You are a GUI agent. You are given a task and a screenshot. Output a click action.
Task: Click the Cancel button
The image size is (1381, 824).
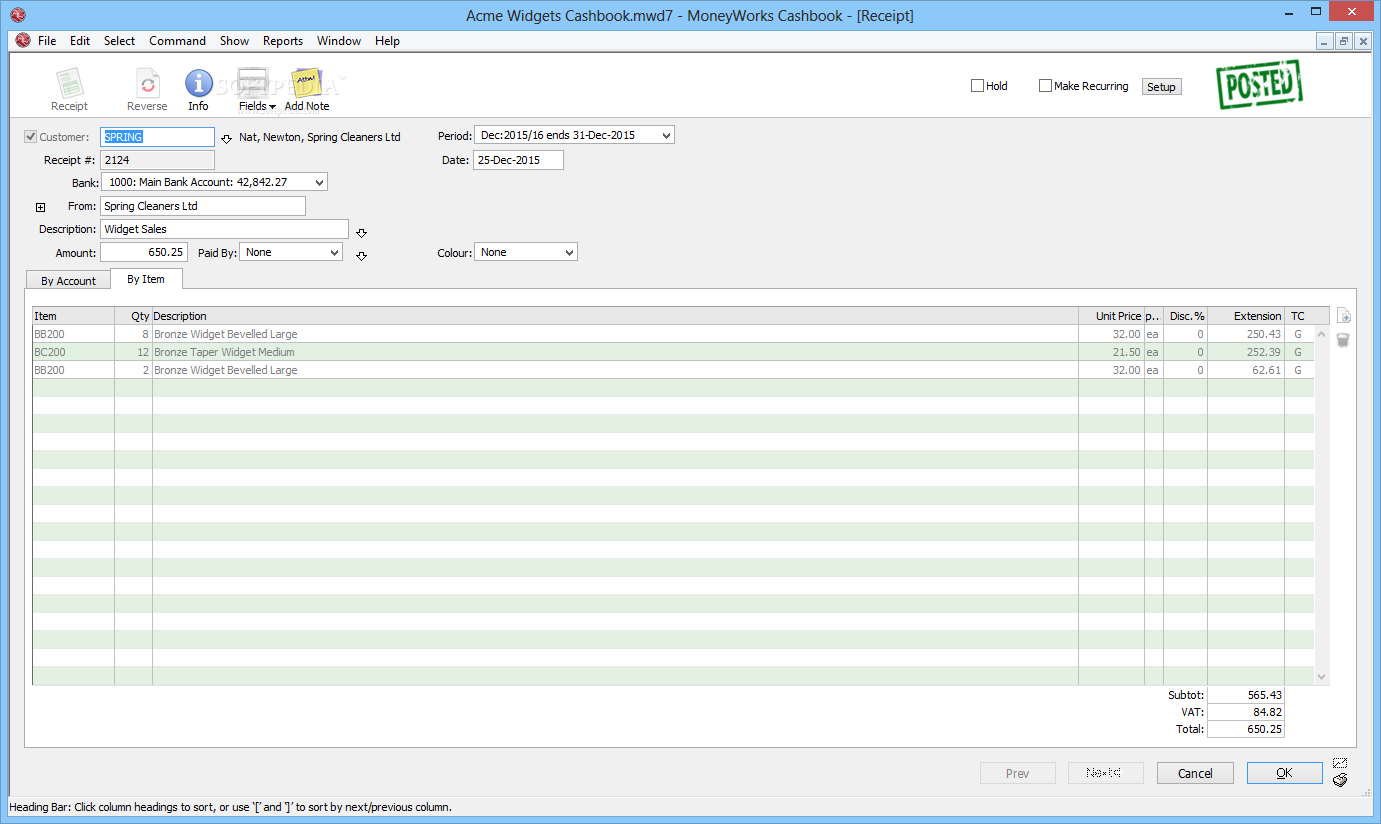tap(1195, 773)
